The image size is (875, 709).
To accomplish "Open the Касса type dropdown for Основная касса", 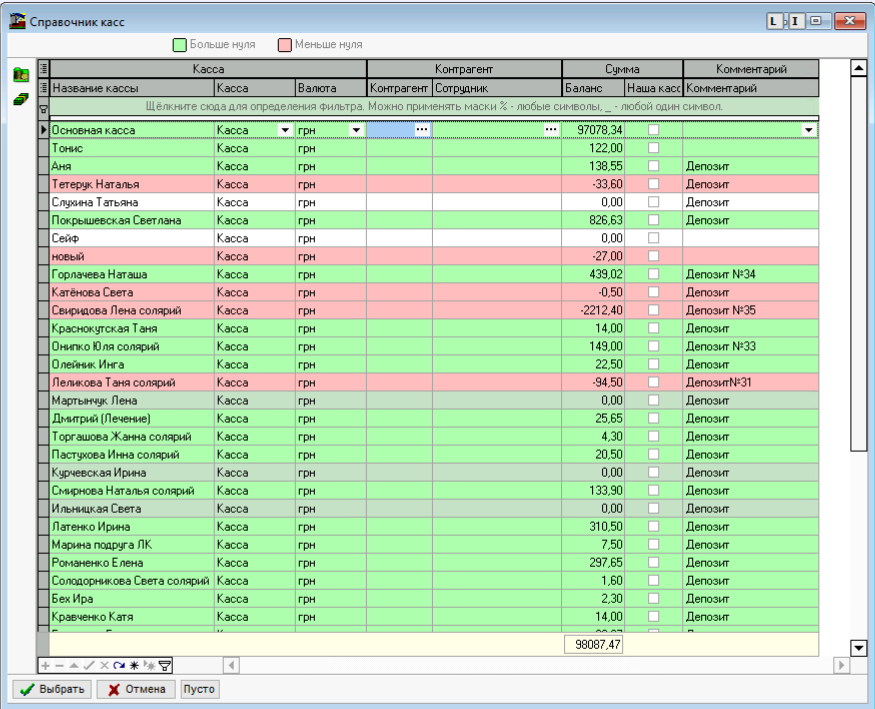I will coord(285,130).
